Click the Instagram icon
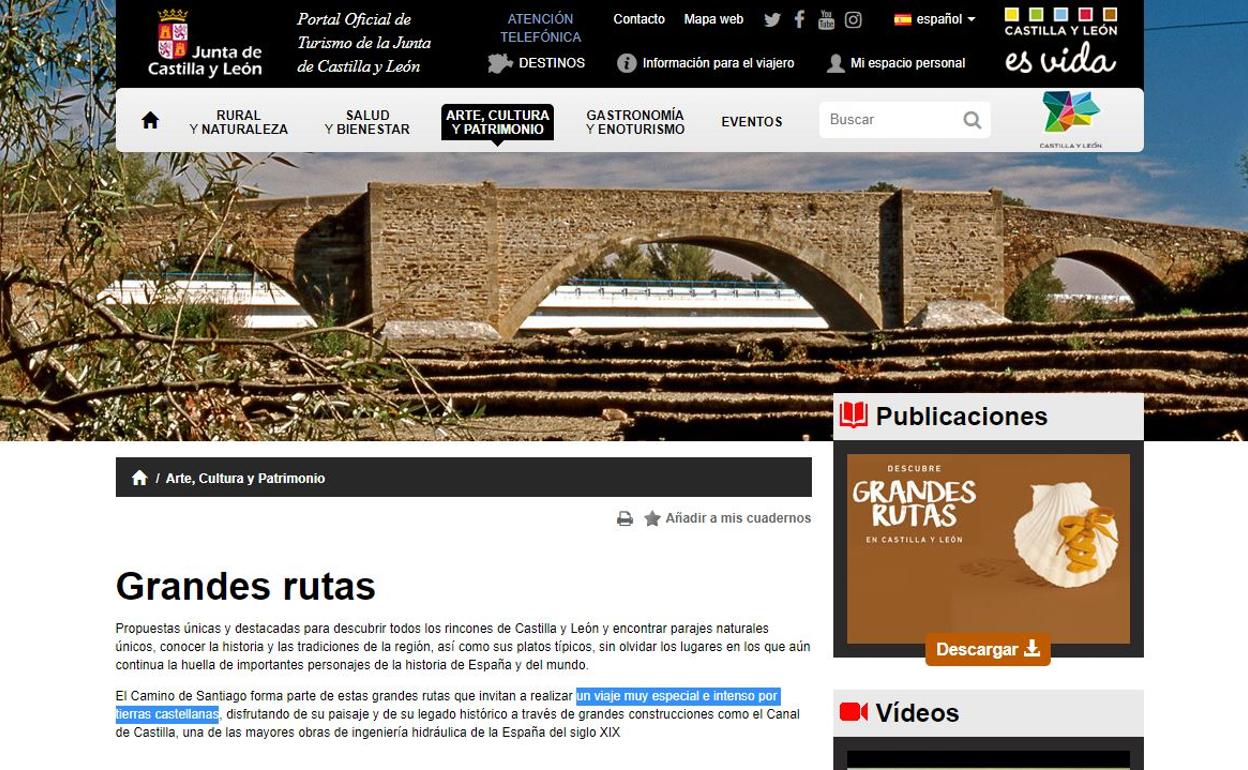This screenshot has height=770, width=1248. (852, 19)
